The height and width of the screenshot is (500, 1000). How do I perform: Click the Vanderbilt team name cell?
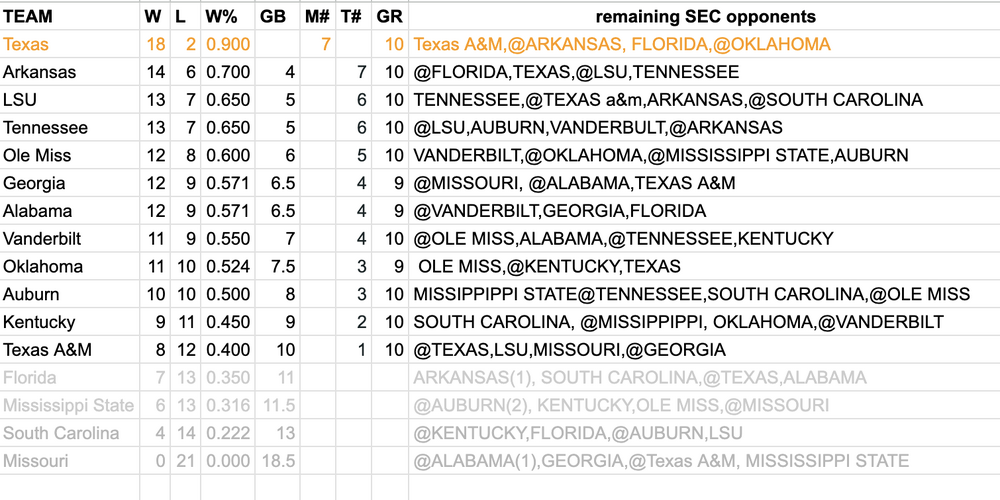pyautogui.click(x=43, y=239)
